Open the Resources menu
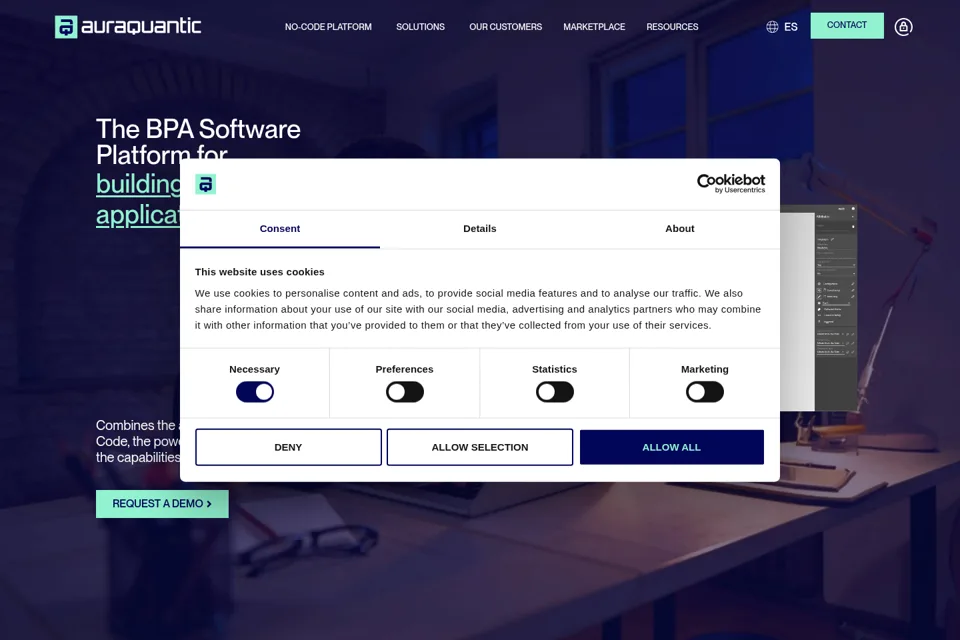The width and height of the screenshot is (960, 640). click(x=672, y=27)
